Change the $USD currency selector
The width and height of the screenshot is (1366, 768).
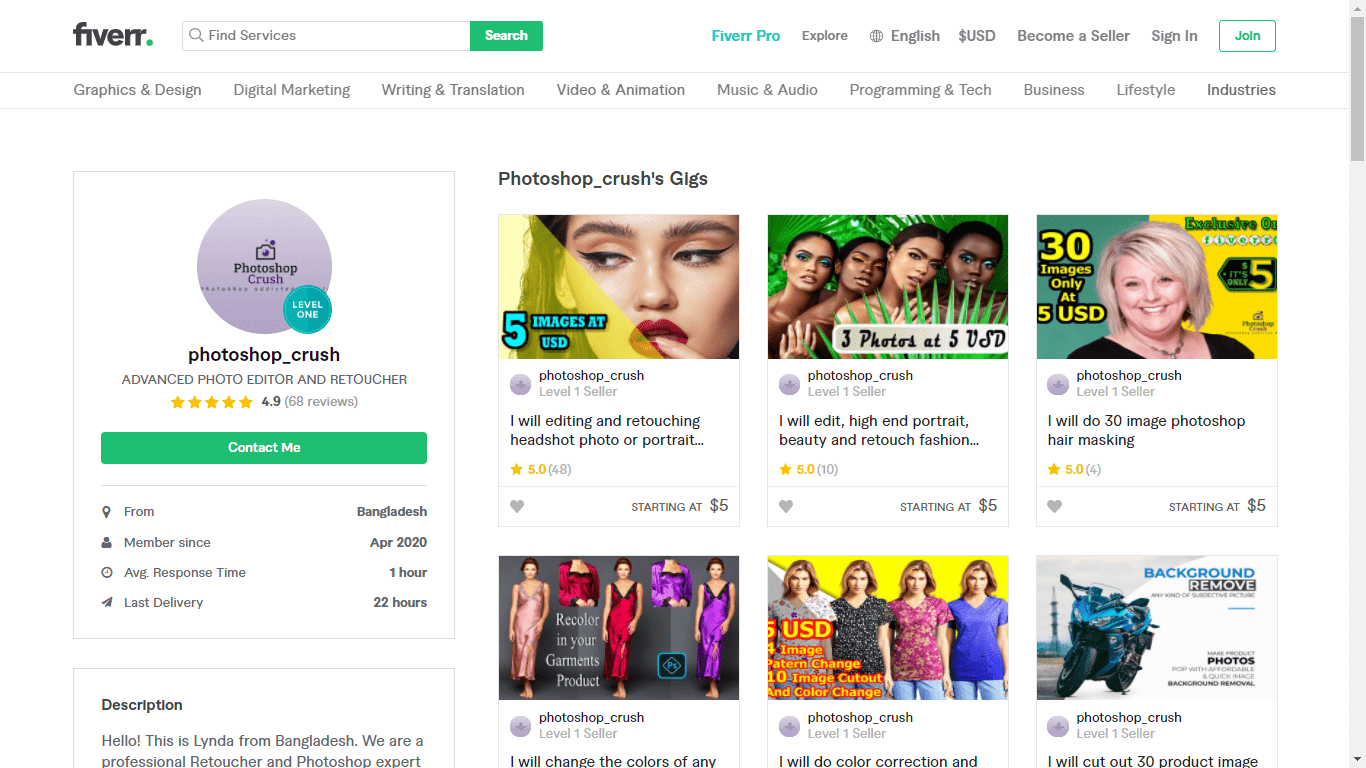click(977, 36)
